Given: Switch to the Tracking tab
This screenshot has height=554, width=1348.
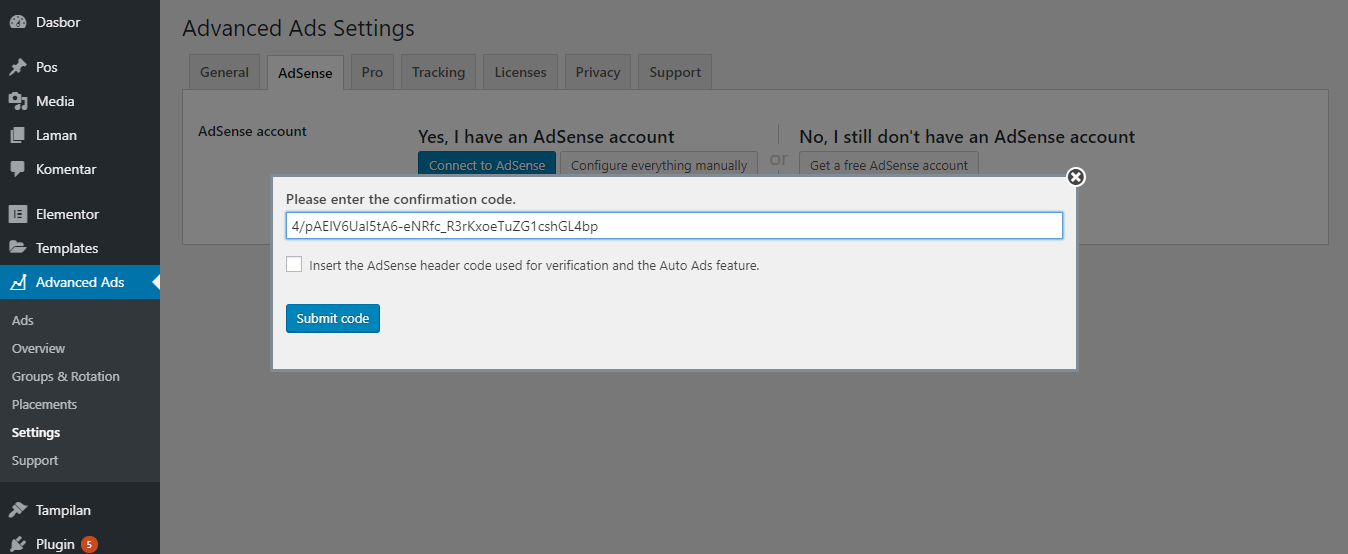Looking at the screenshot, I should [x=438, y=72].
